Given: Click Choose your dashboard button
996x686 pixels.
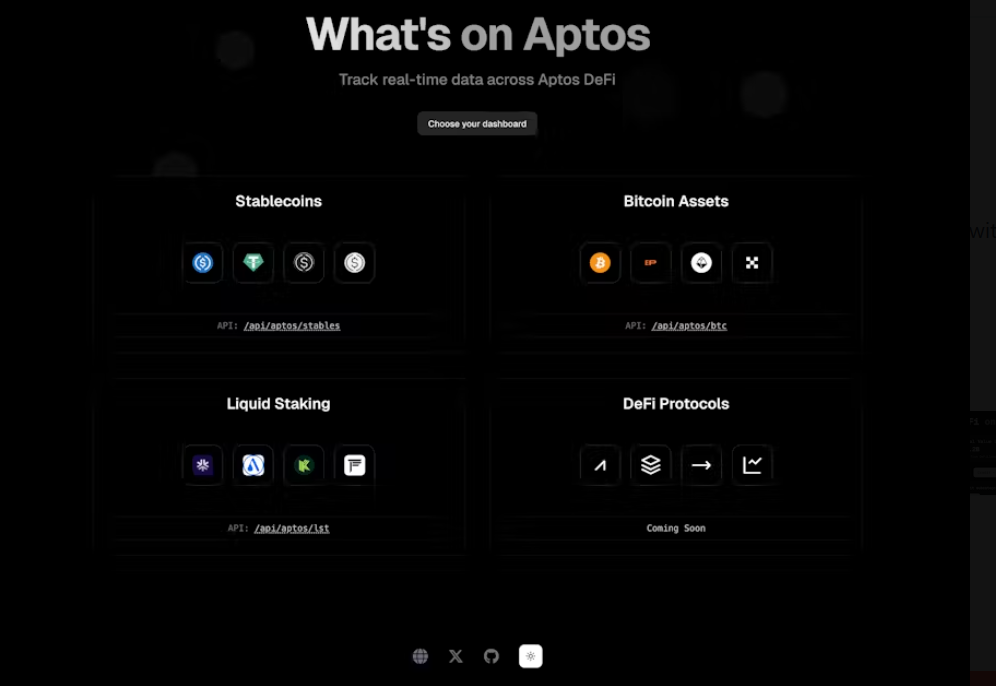Looking at the screenshot, I should tap(477, 124).
